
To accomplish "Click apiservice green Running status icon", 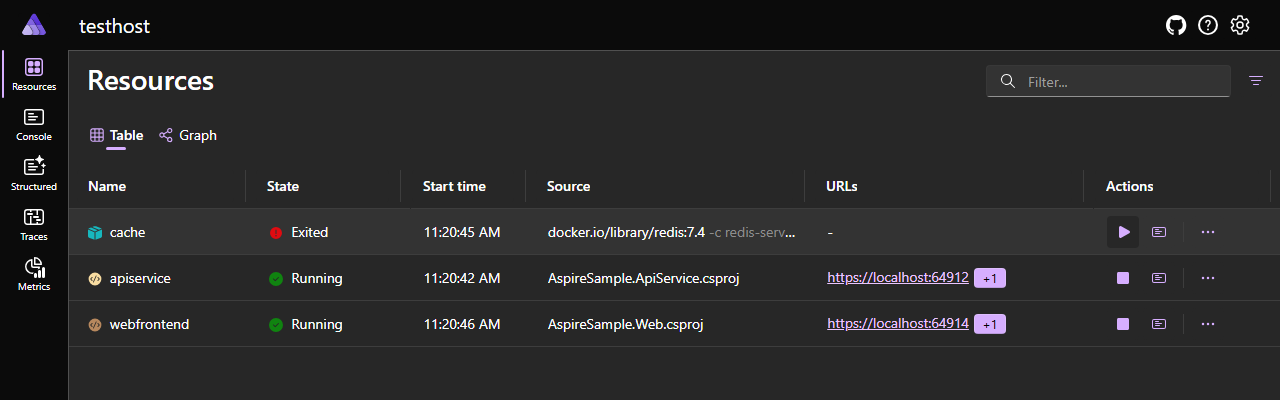I will [276, 278].
